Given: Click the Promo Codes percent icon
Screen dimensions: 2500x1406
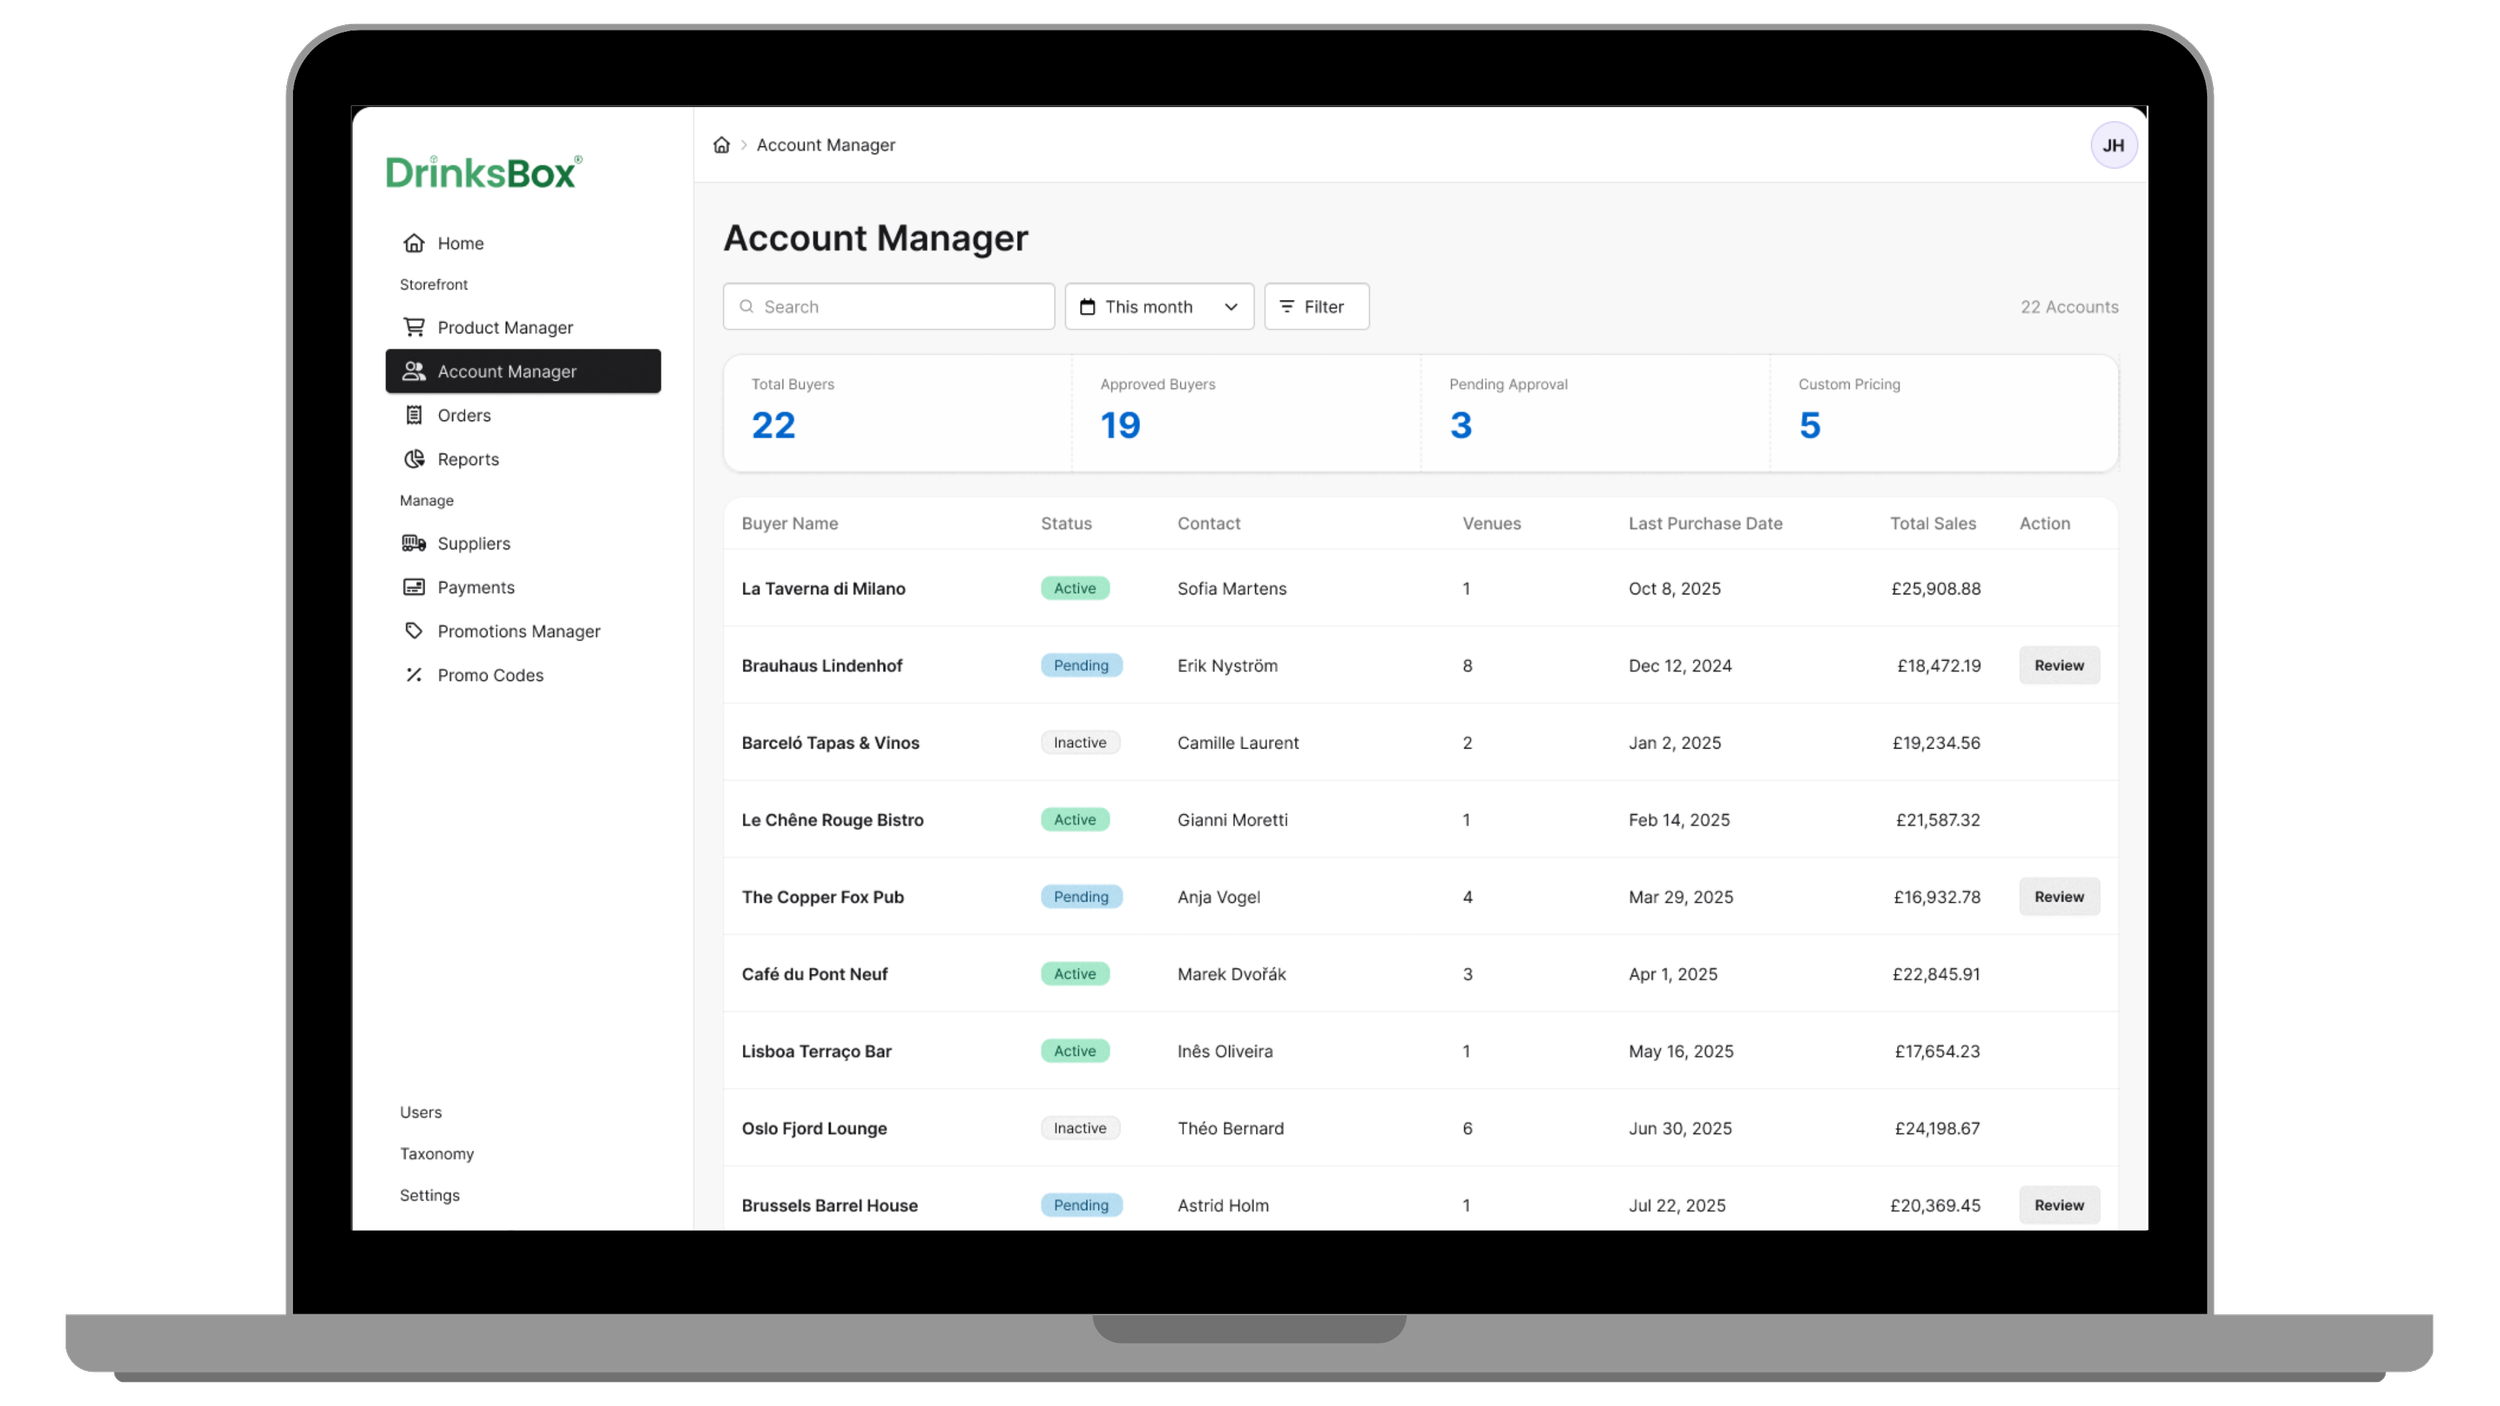Looking at the screenshot, I should [413, 675].
